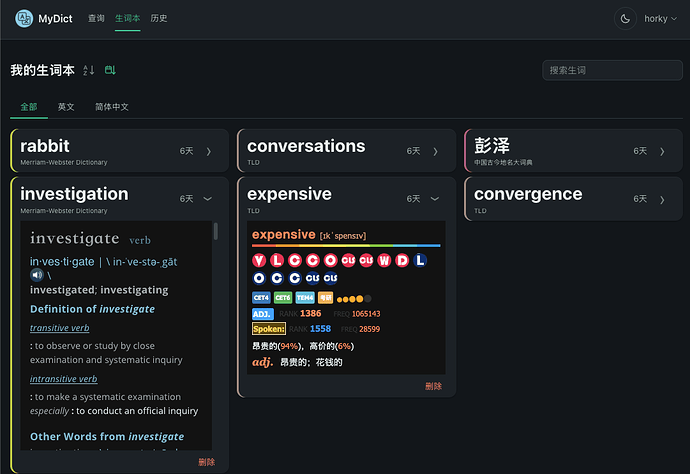
Task: Collapse the investigation card chevron
Action: [208, 199]
